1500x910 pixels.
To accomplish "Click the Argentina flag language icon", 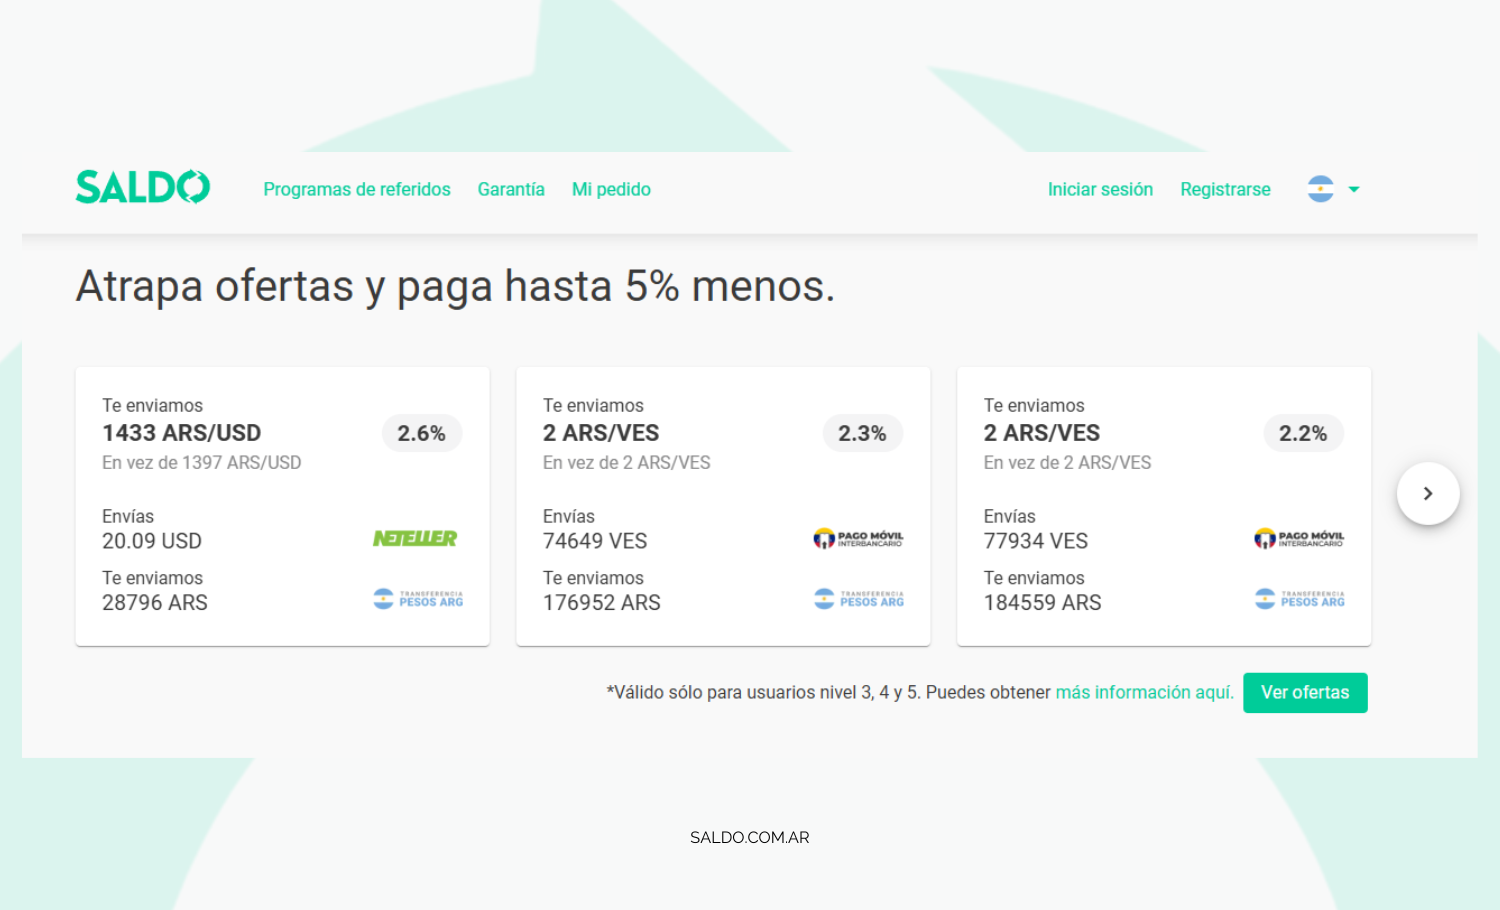I will [1320, 189].
